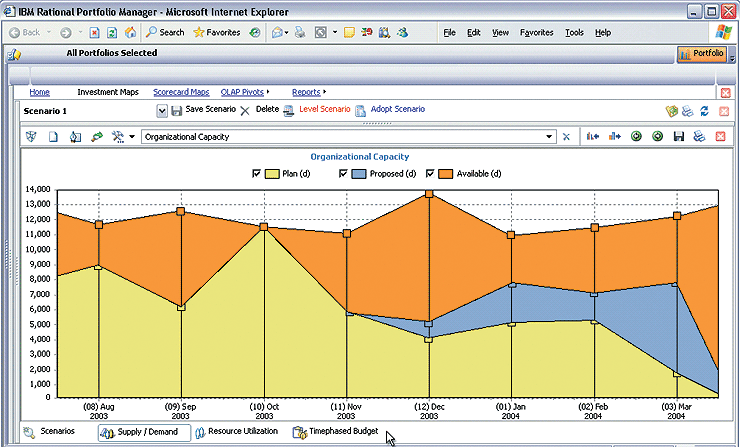Expand the arrow beside Portfolio button

[x=732, y=59]
